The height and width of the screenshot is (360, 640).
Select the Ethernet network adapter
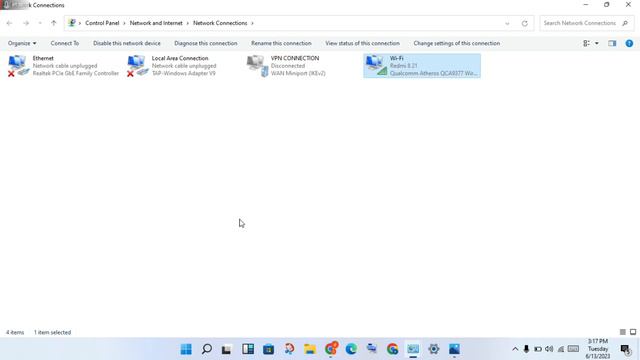point(63,66)
